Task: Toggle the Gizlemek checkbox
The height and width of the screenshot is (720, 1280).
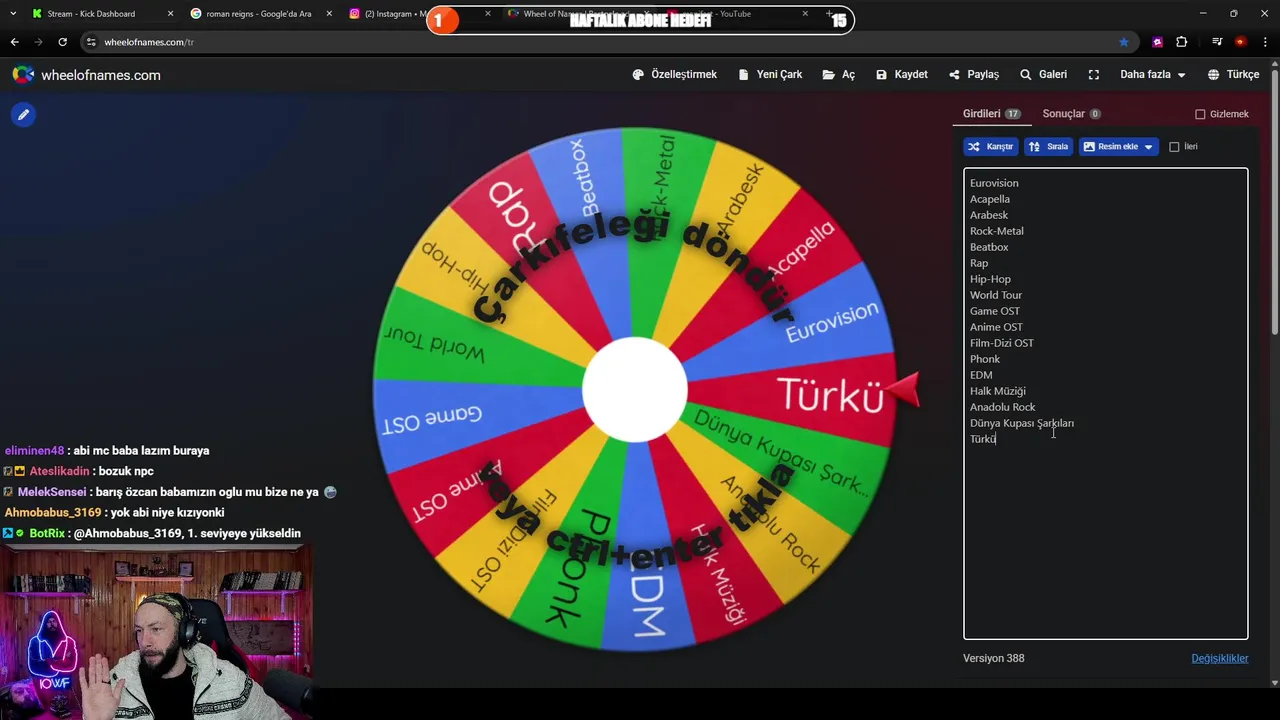Action: pos(1200,114)
